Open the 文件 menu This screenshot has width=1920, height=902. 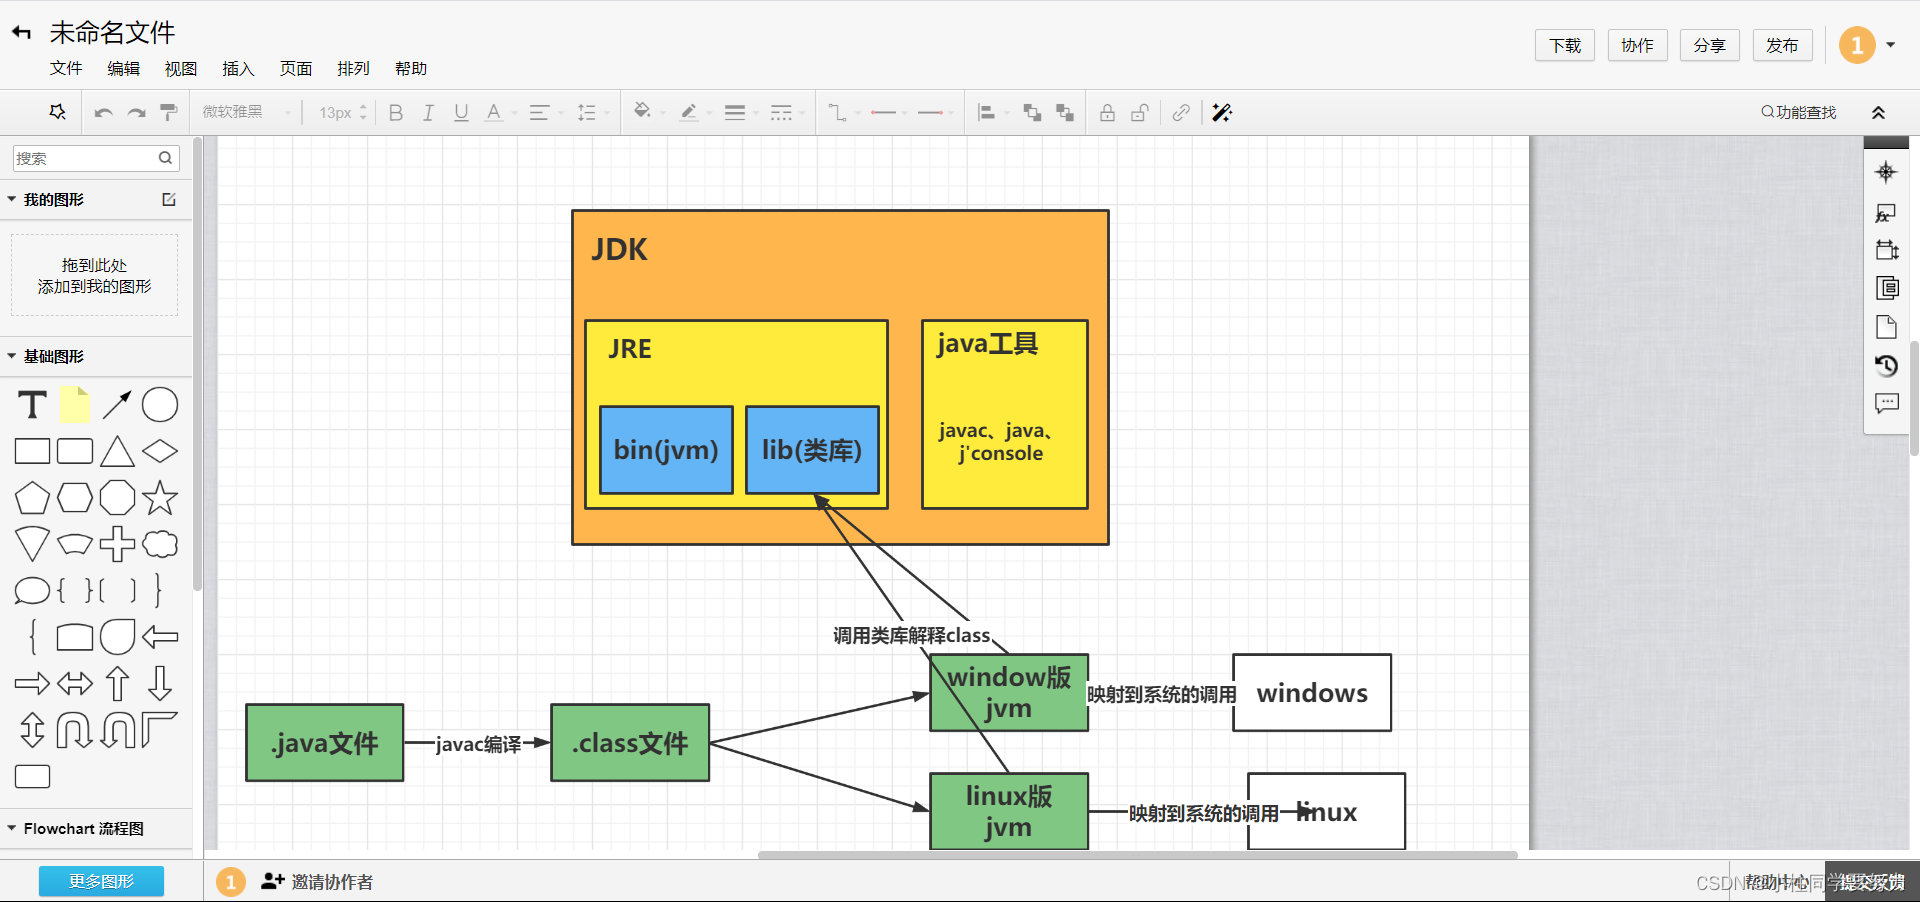point(66,68)
